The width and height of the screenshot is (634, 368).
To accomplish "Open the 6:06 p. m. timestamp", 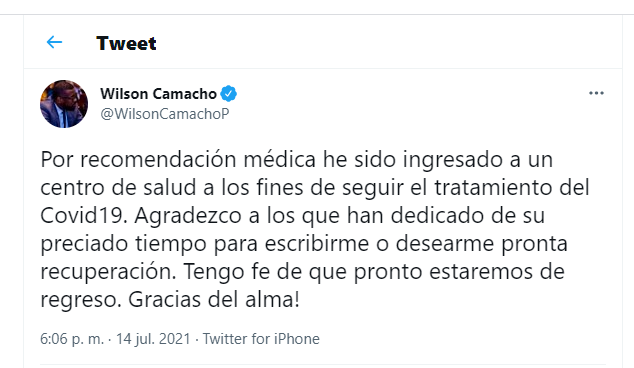I will click(x=72, y=338).
